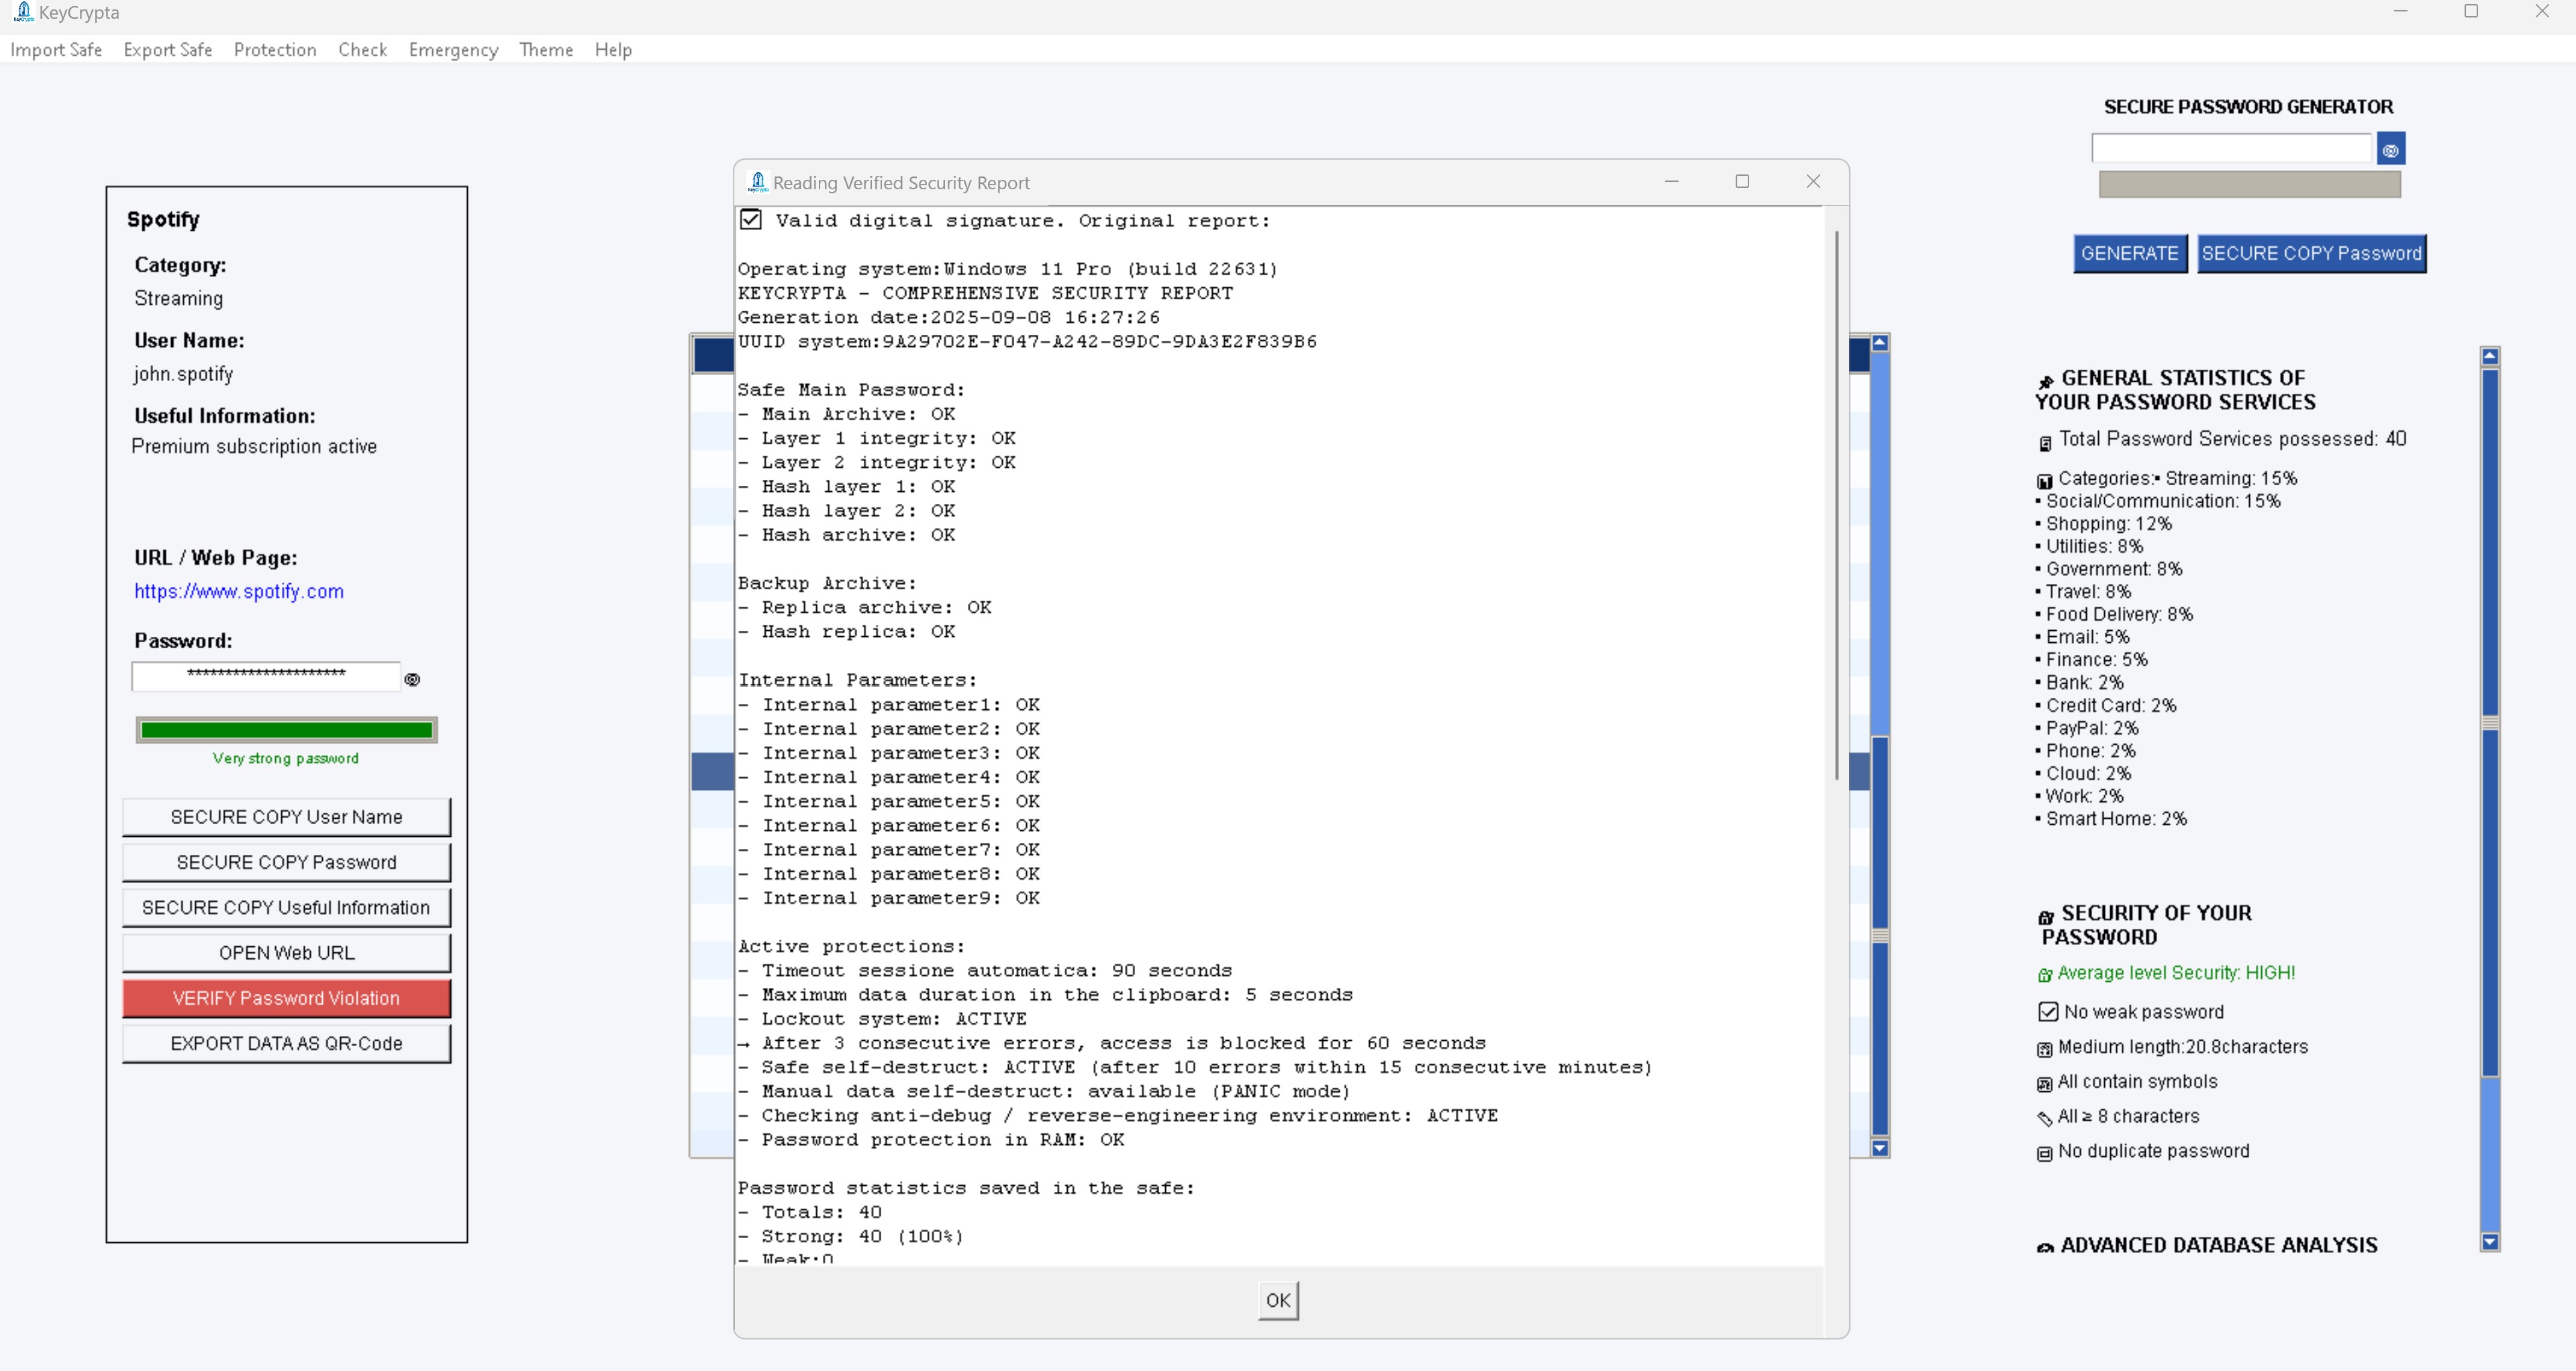Click the KeyCrypta icon in the report window titlebar
2576x1371 pixels.
point(757,181)
